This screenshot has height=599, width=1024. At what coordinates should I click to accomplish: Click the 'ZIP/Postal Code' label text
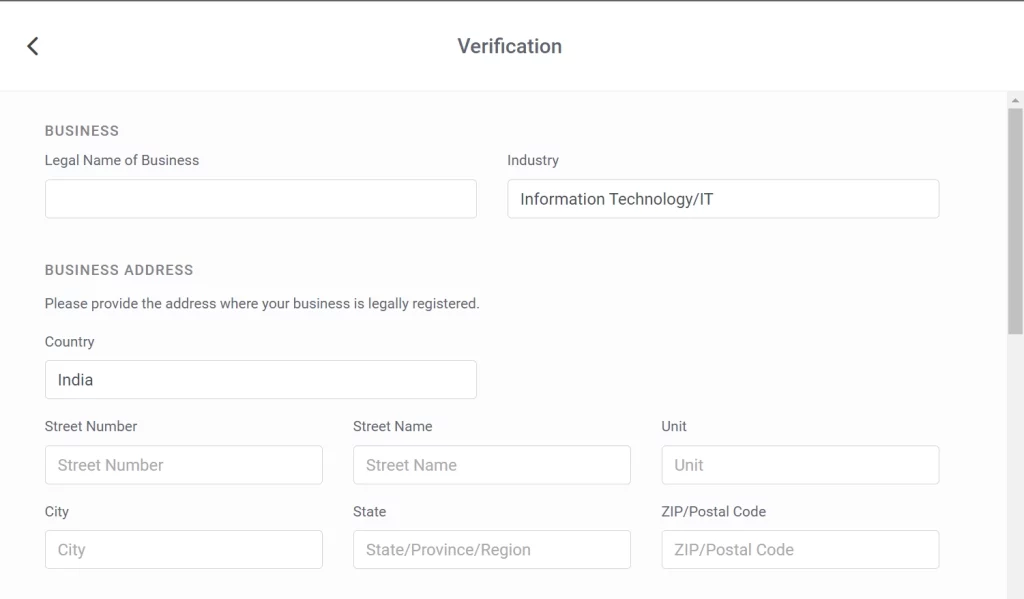(x=713, y=511)
